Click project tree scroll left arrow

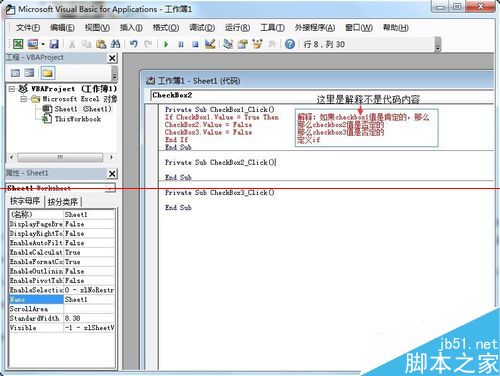[12, 157]
